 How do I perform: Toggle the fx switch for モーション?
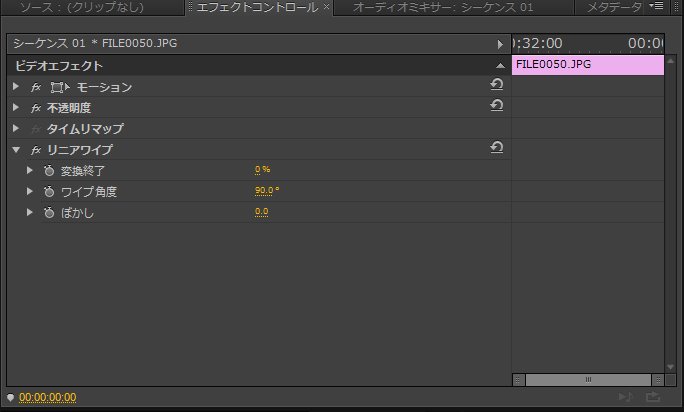point(36,87)
